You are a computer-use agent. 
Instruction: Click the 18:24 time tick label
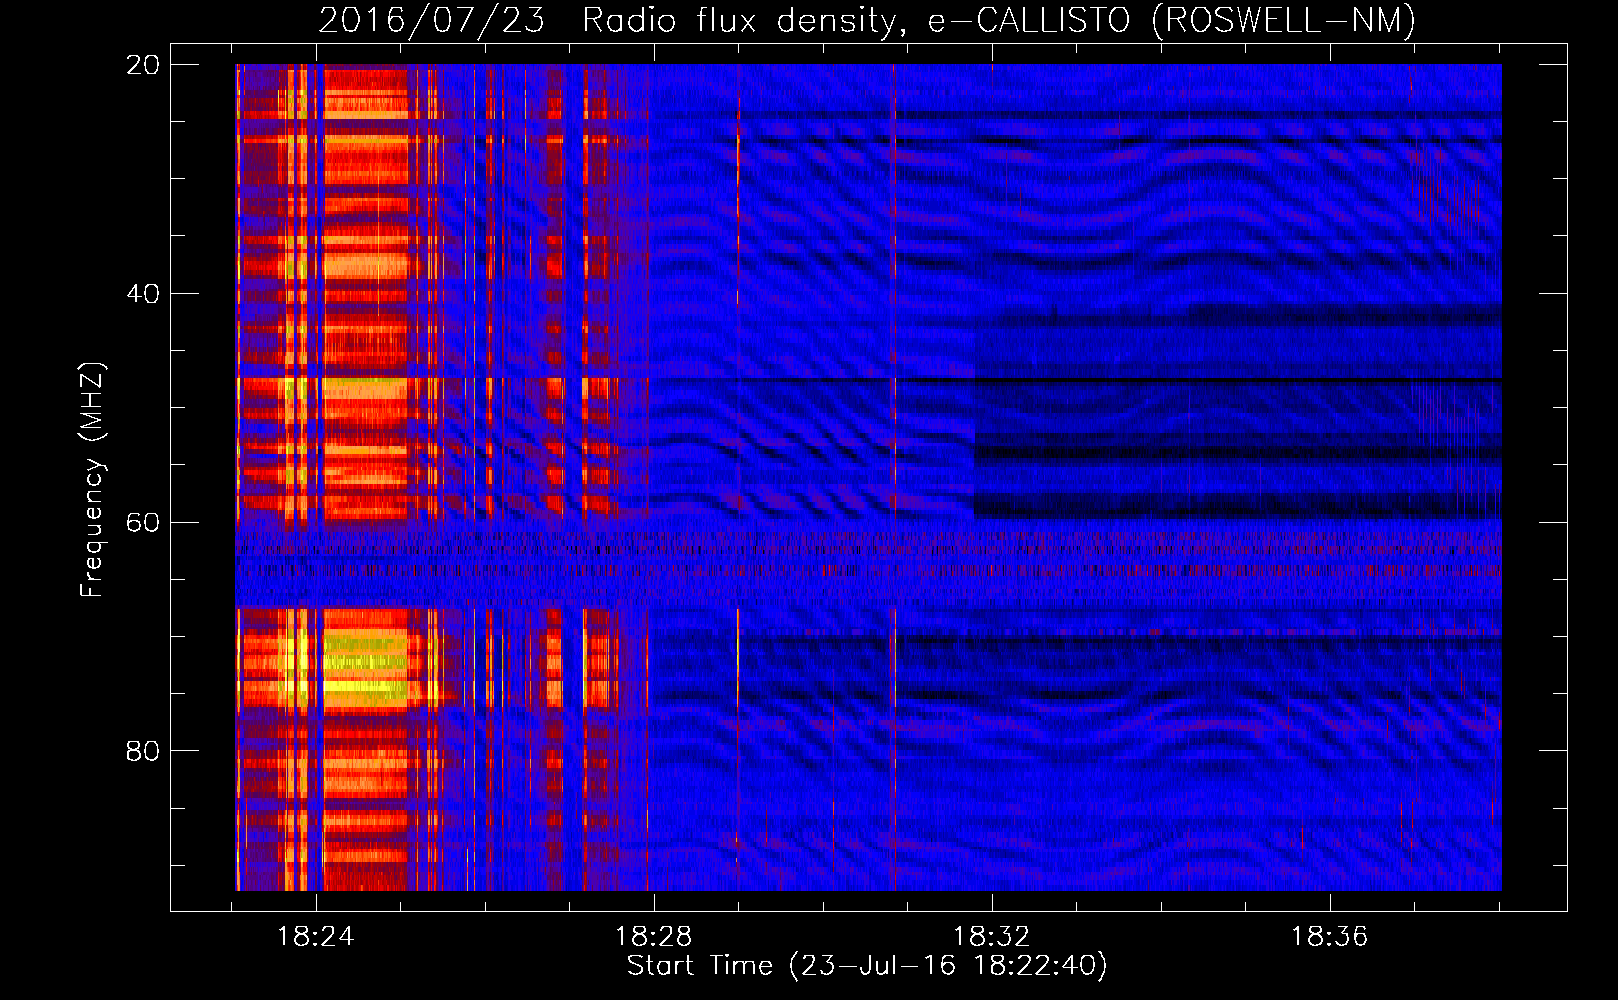click(316, 937)
